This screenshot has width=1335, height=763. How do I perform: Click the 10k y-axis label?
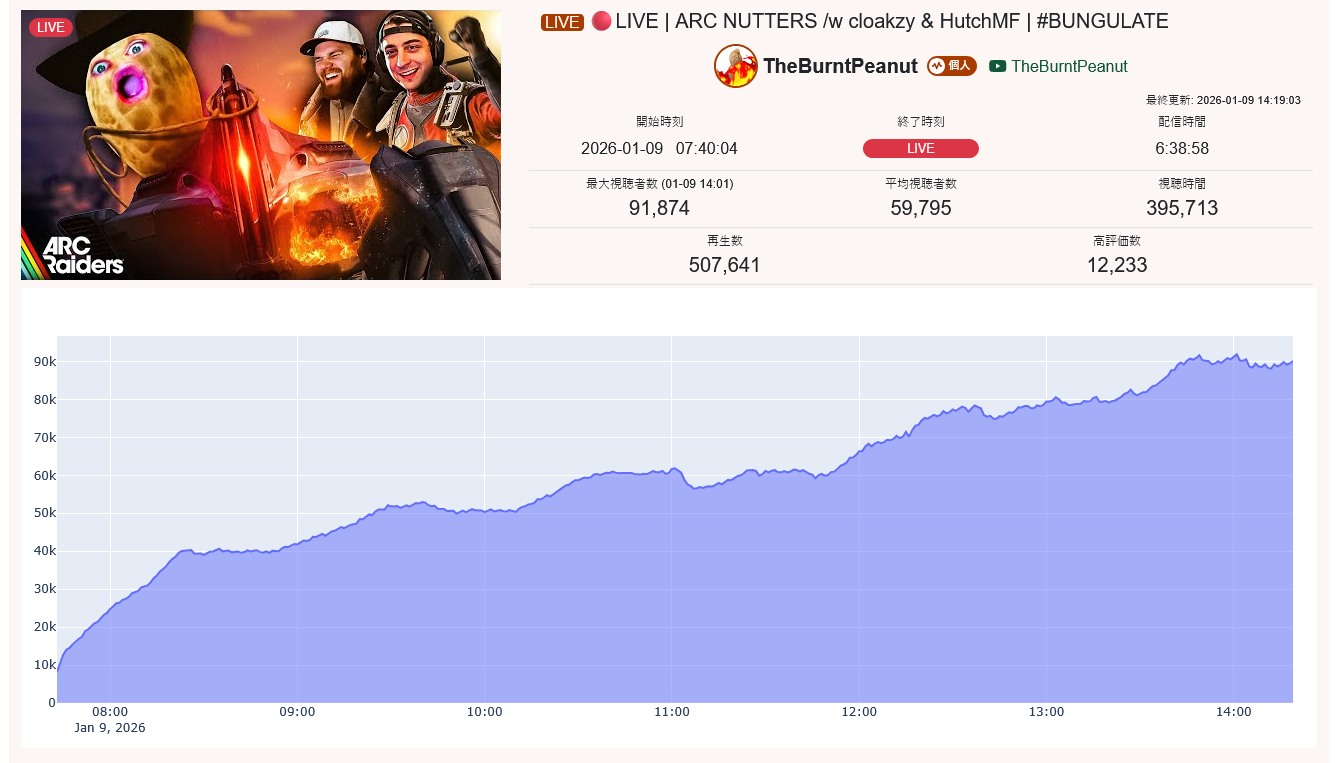[44, 665]
